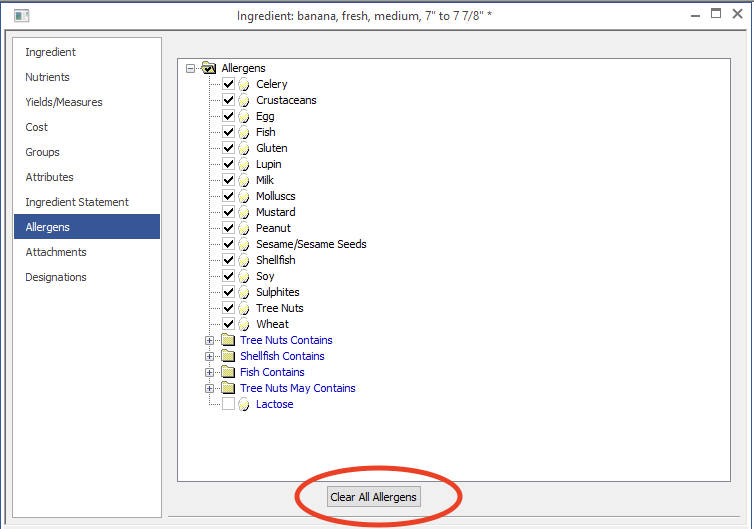This screenshot has width=754, height=529.
Task: Click the allergen icon beside Milk
Action: [244, 180]
